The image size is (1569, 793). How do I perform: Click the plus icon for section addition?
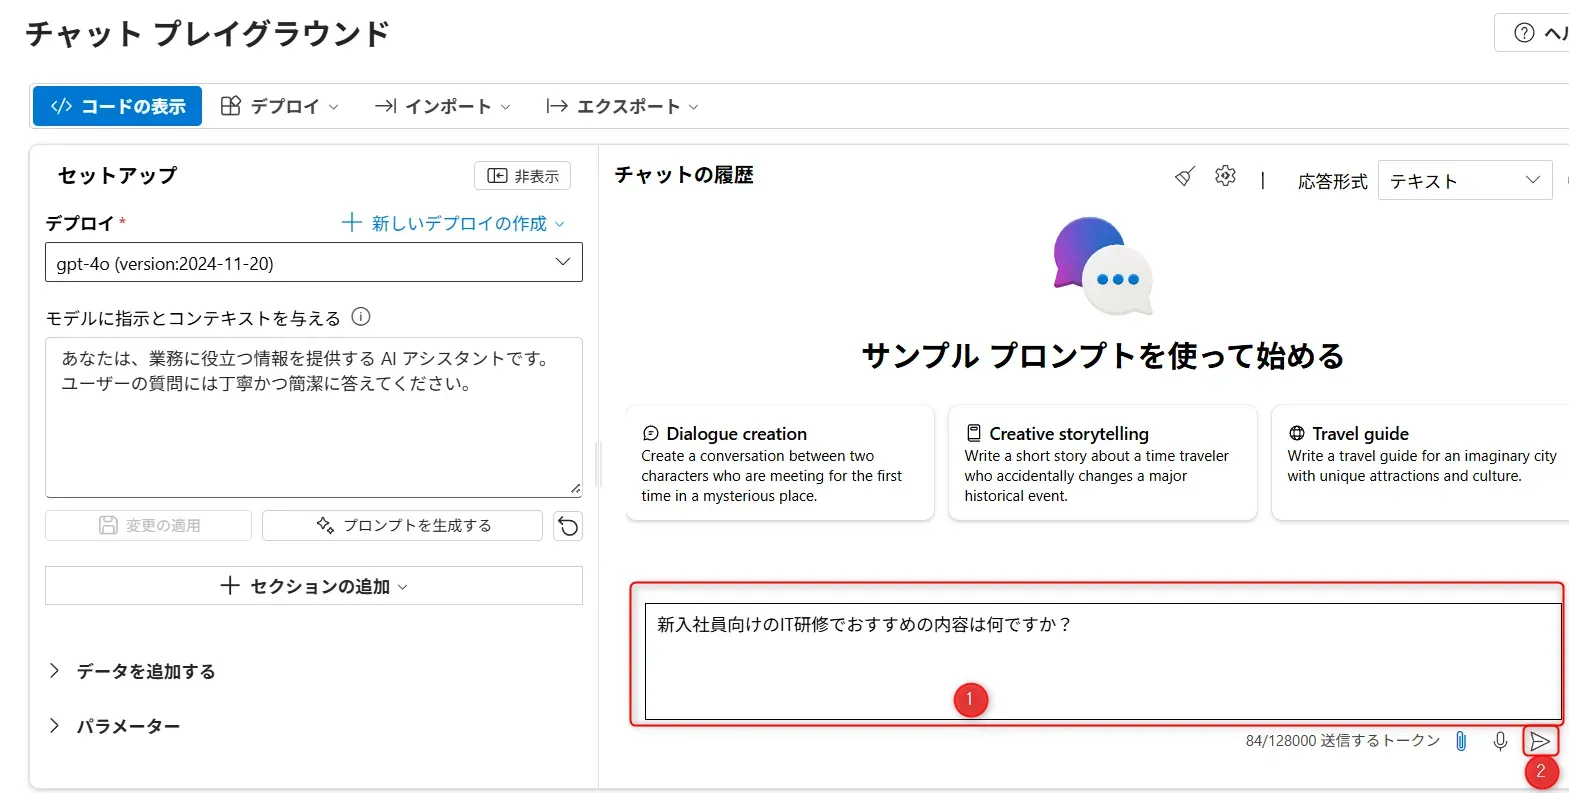click(230, 586)
